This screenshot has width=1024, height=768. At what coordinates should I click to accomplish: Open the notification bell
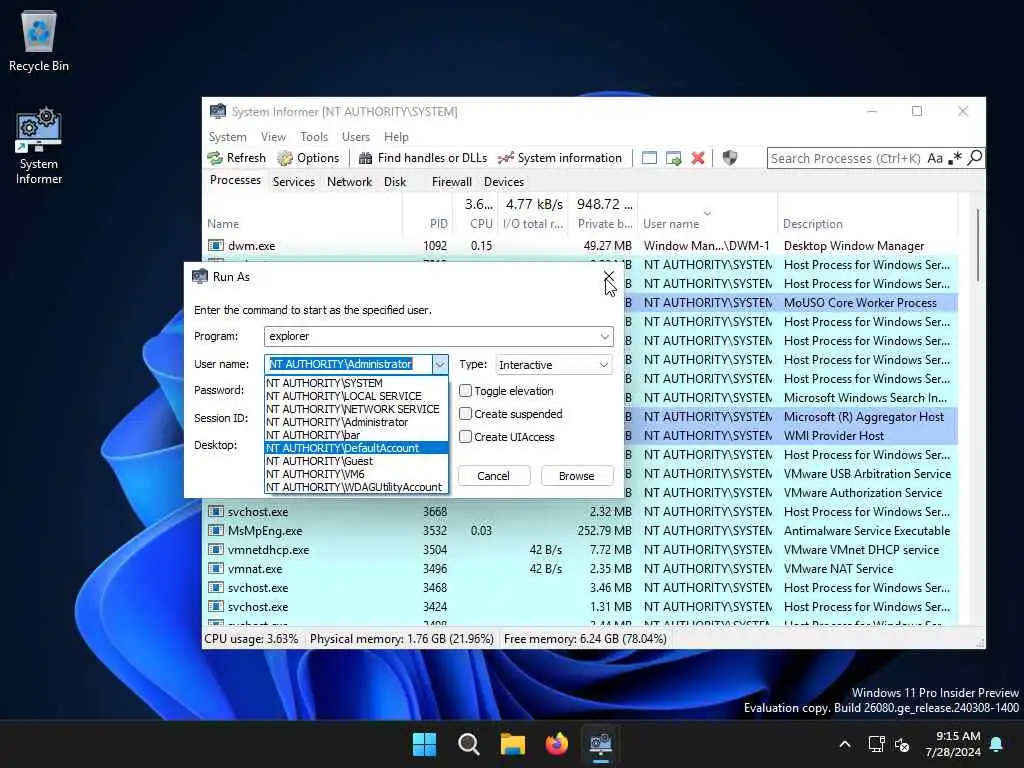click(997, 744)
